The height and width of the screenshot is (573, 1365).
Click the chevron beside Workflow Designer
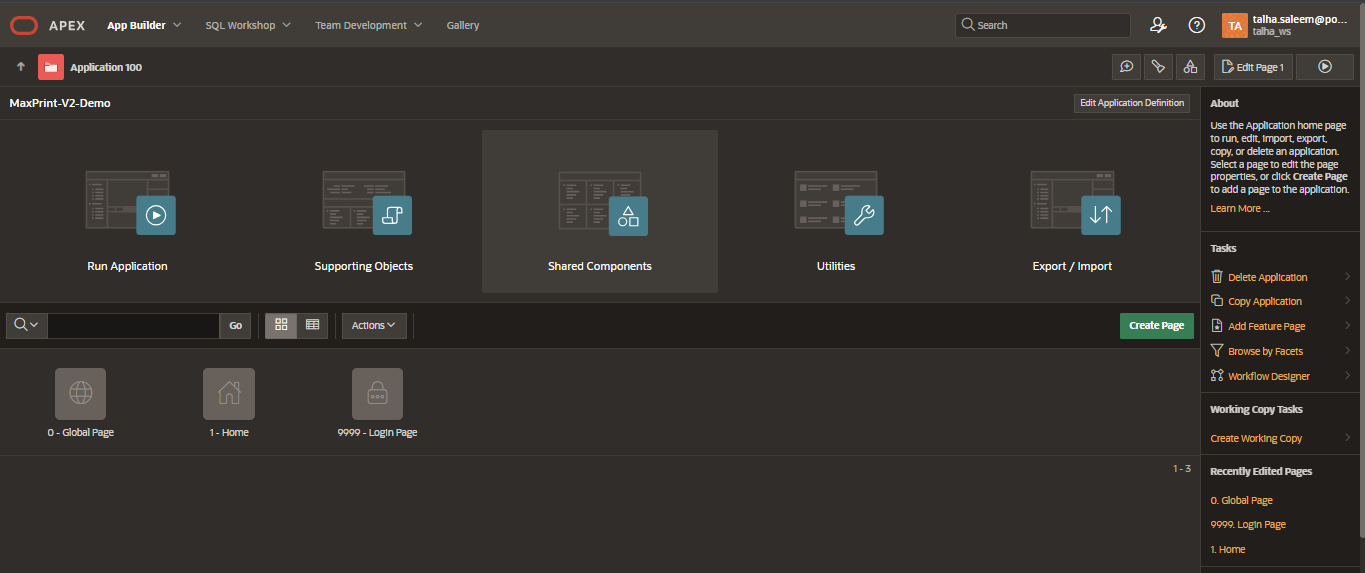click(1348, 376)
